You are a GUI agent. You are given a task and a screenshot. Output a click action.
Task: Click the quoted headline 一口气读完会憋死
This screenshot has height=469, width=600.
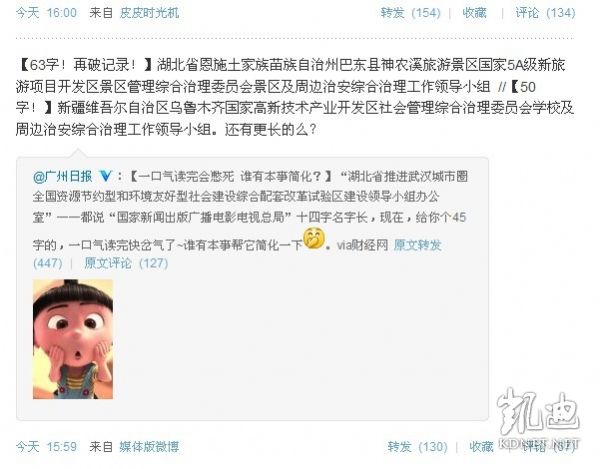coord(186,176)
